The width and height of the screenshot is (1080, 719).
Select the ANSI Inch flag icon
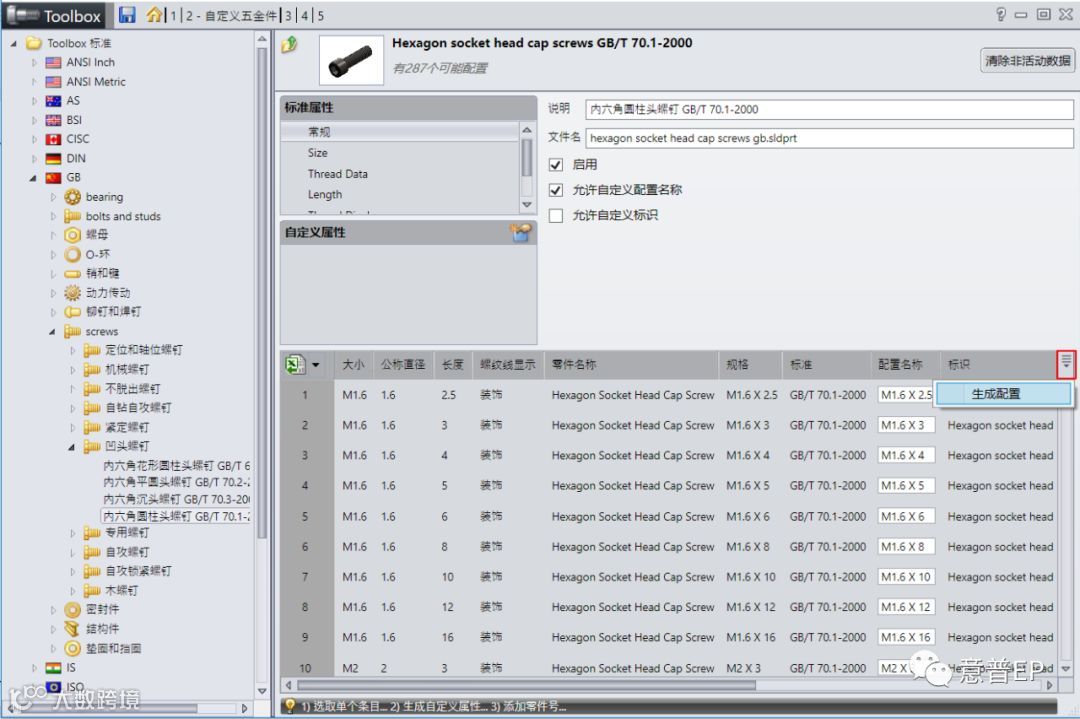point(53,63)
